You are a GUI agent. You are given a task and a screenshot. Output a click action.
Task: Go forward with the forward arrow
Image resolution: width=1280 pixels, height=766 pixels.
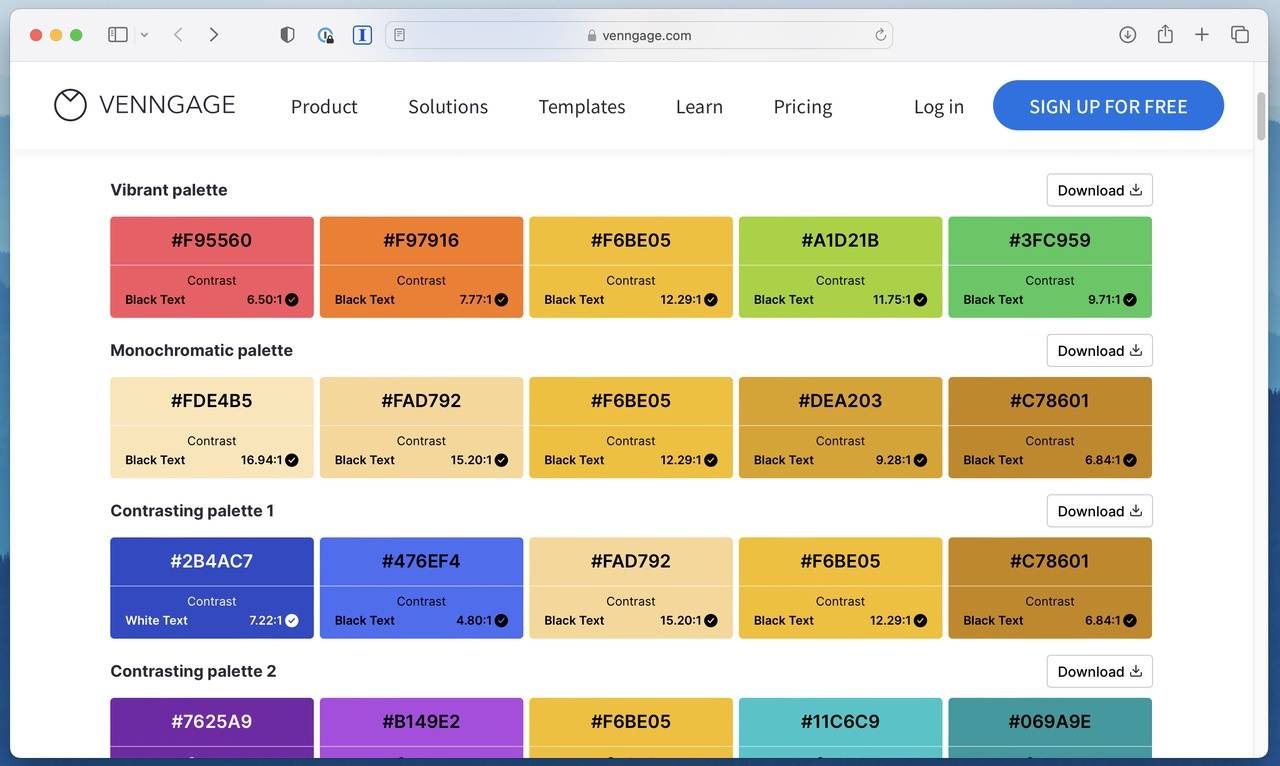[x=213, y=35]
